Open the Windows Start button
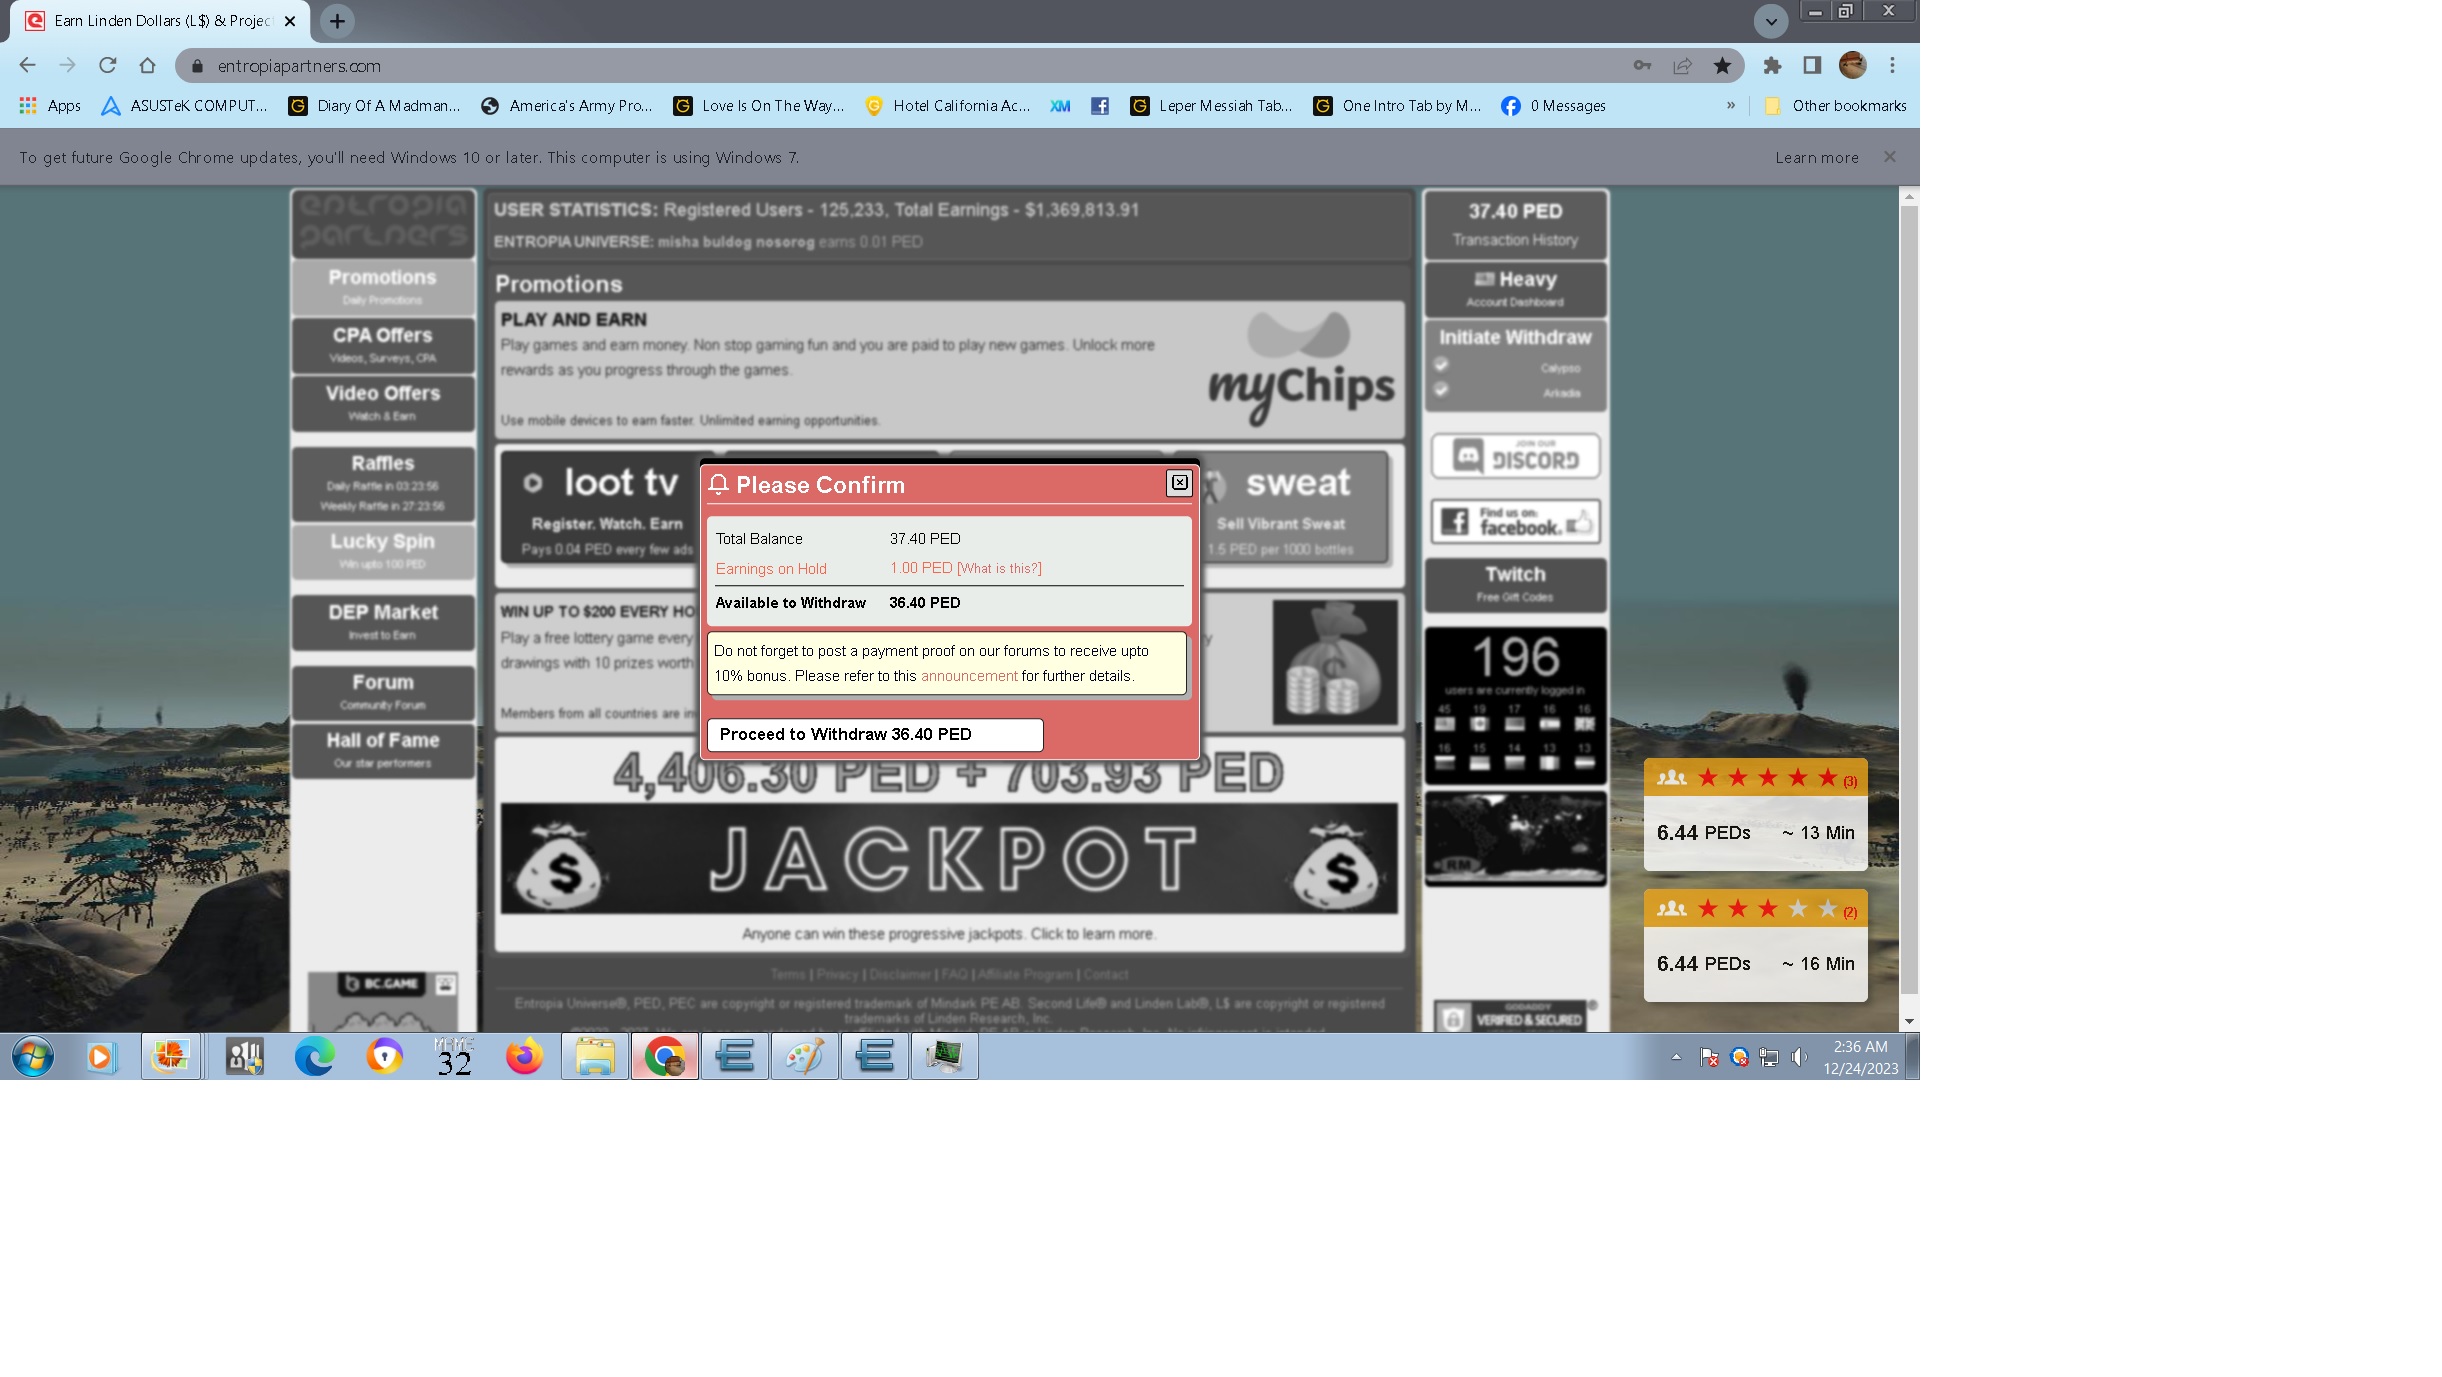Image resolution: width=2442 pixels, height=1377 pixels. [x=32, y=1056]
